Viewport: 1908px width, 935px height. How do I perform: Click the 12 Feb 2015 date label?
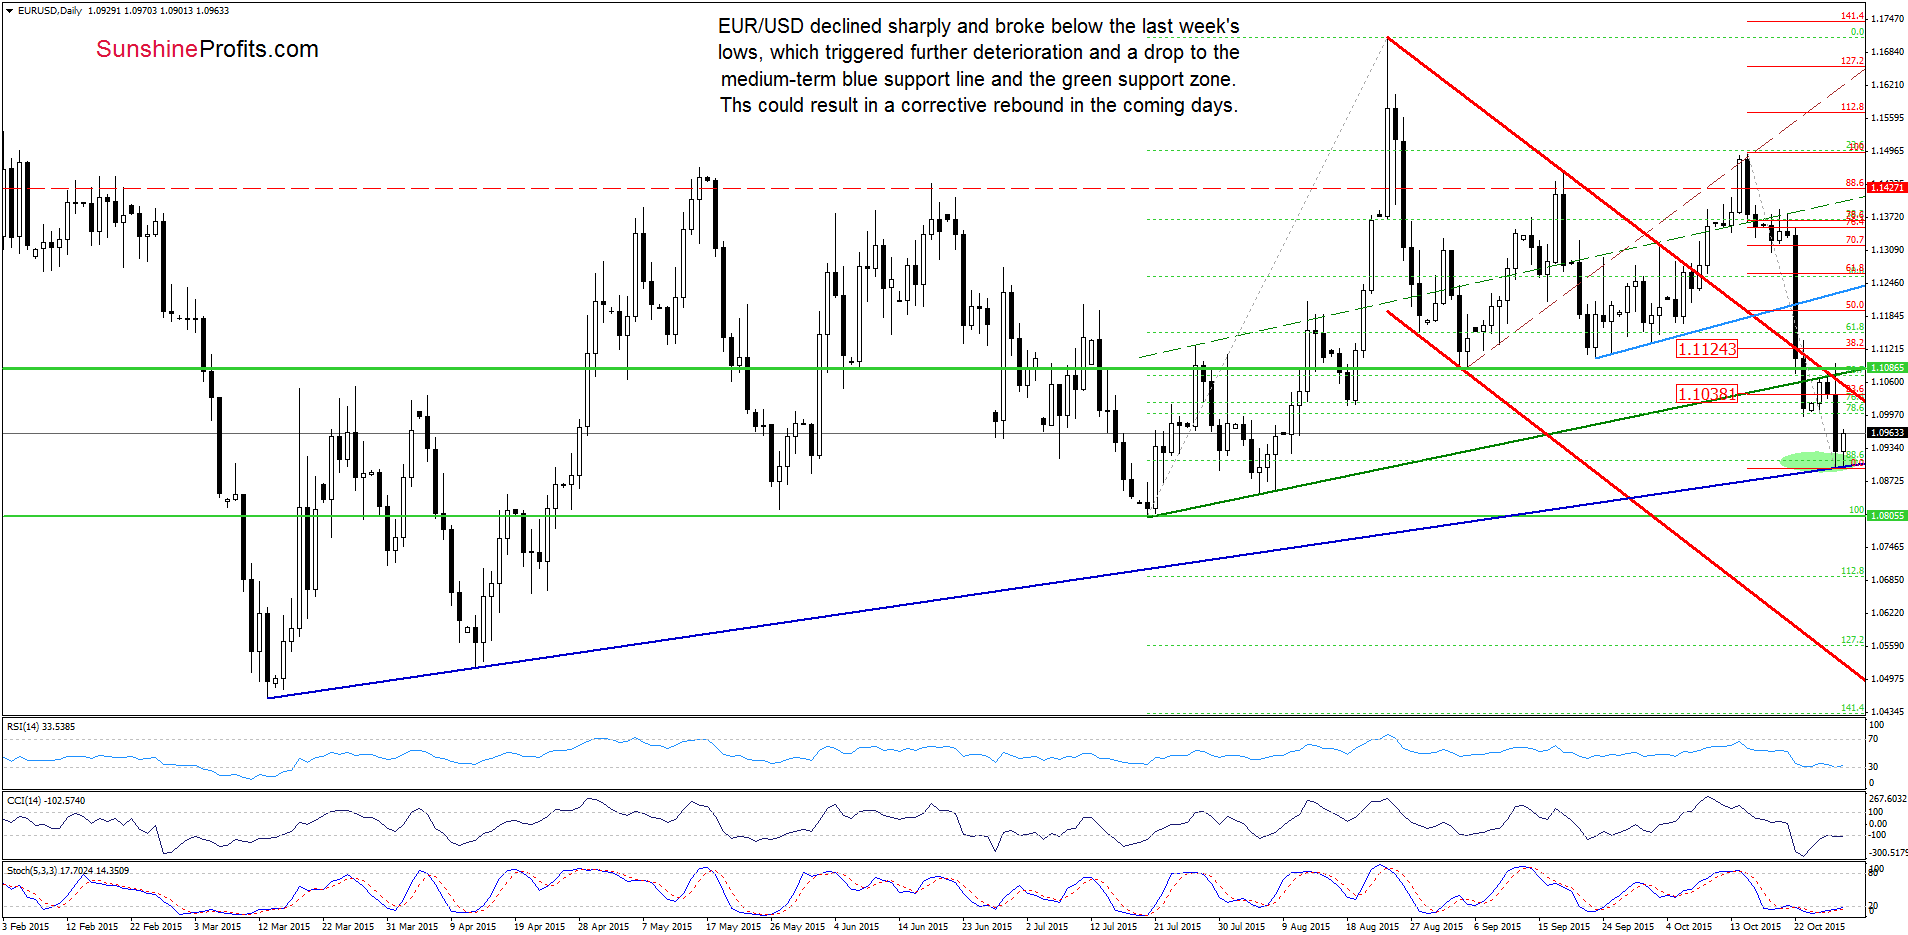pos(92,927)
